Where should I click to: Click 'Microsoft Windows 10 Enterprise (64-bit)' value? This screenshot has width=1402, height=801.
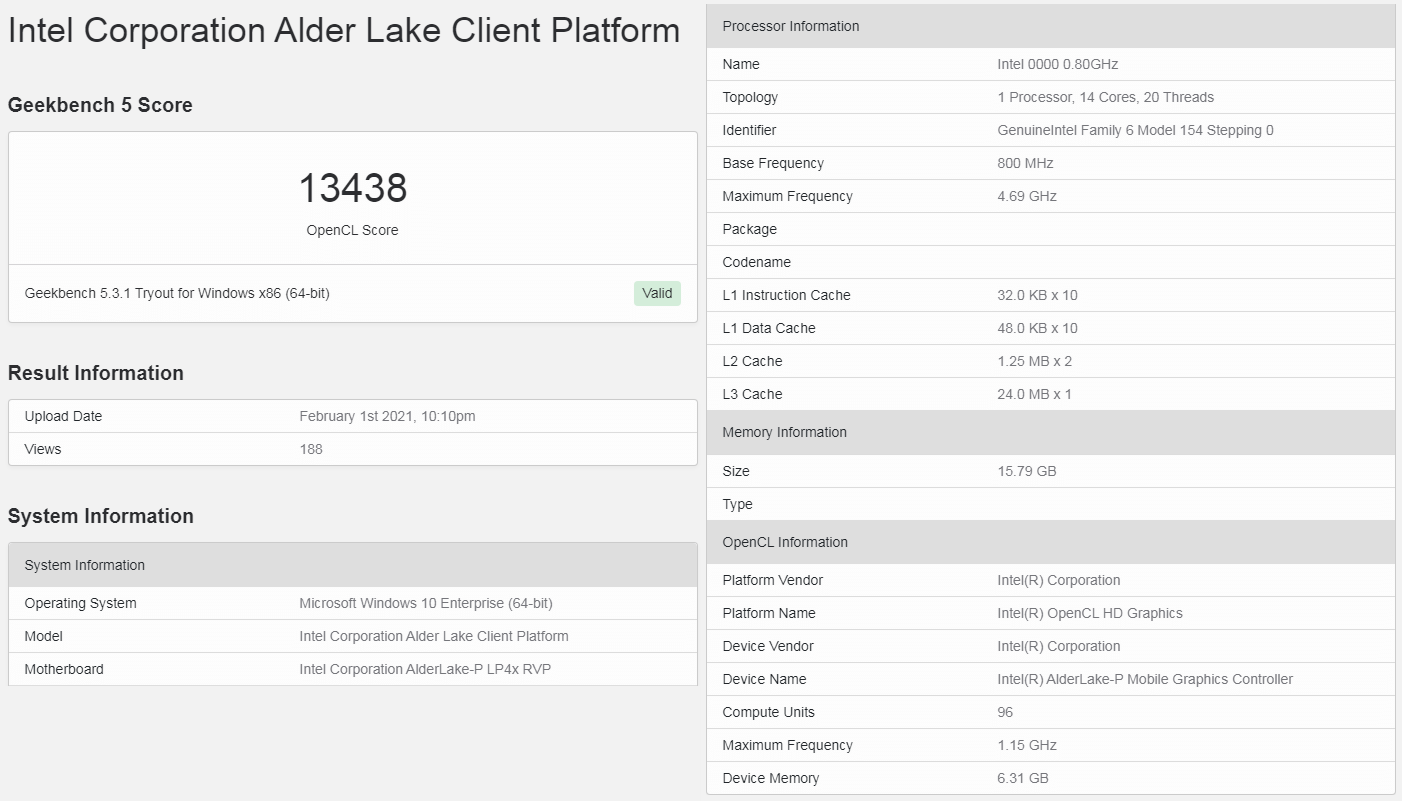click(x=426, y=603)
